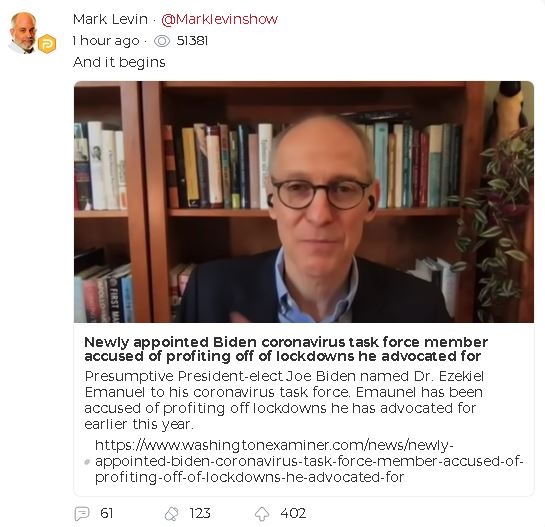
Task: Click the Mark Levin display name
Action: click(x=110, y=19)
